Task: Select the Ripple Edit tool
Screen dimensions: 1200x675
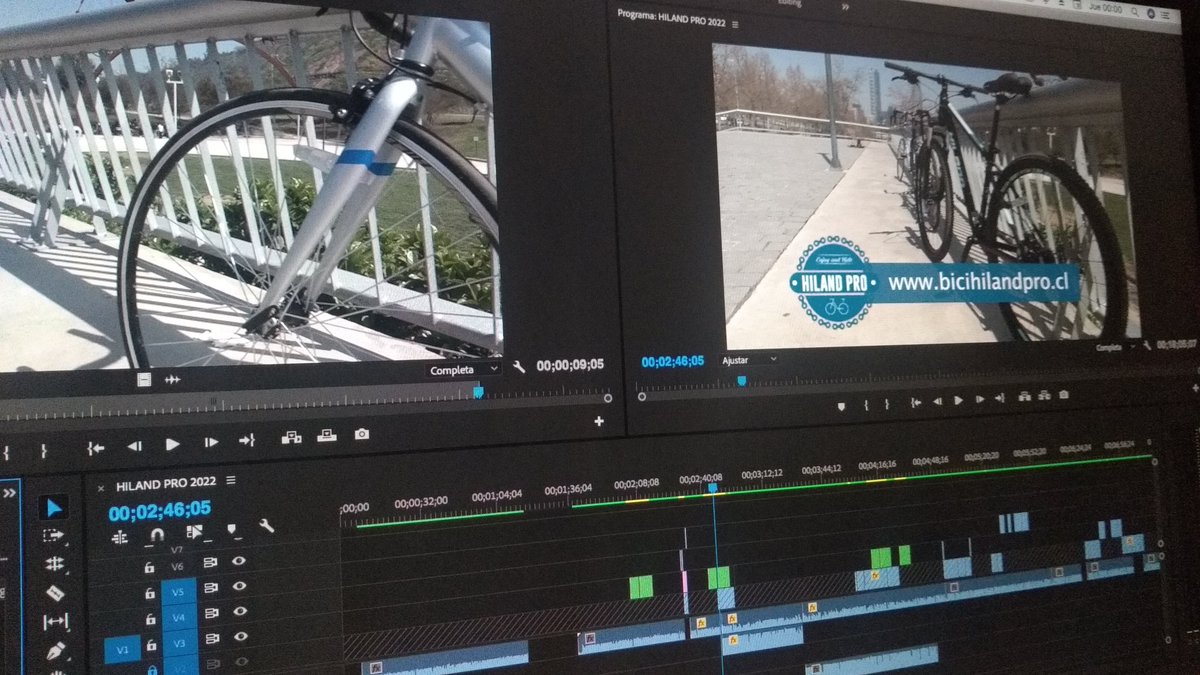Action: click(x=55, y=564)
